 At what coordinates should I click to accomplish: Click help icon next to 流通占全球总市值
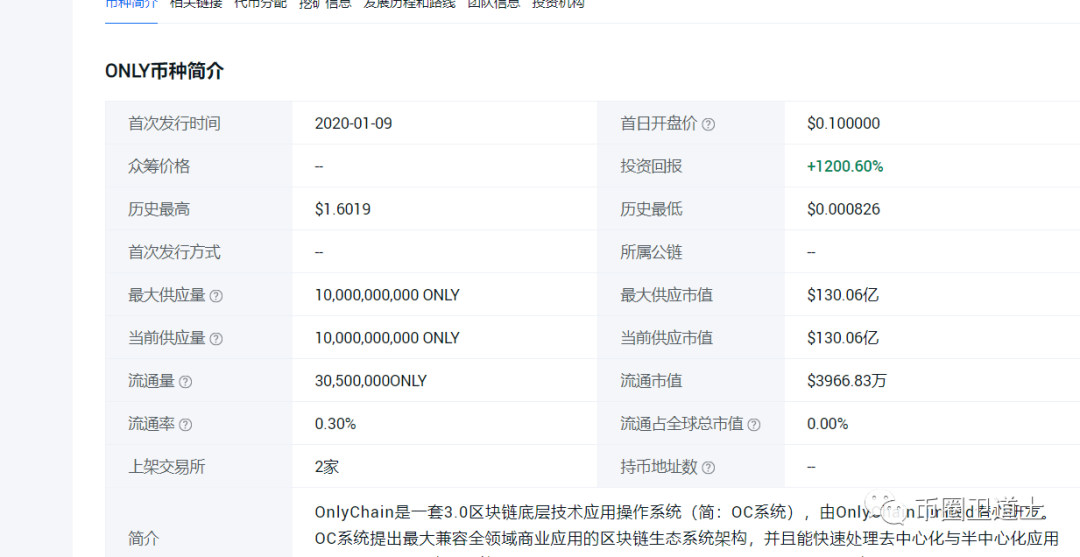click(x=754, y=424)
